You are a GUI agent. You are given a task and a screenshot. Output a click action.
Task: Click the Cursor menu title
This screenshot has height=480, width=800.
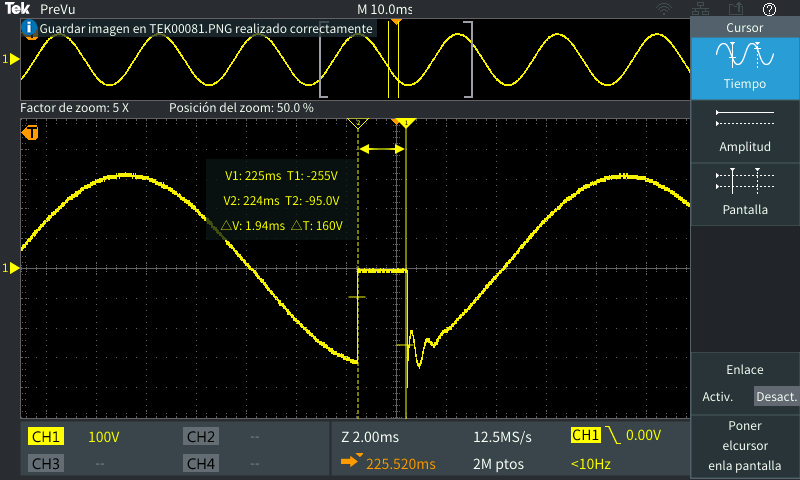pyautogui.click(x=744, y=28)
